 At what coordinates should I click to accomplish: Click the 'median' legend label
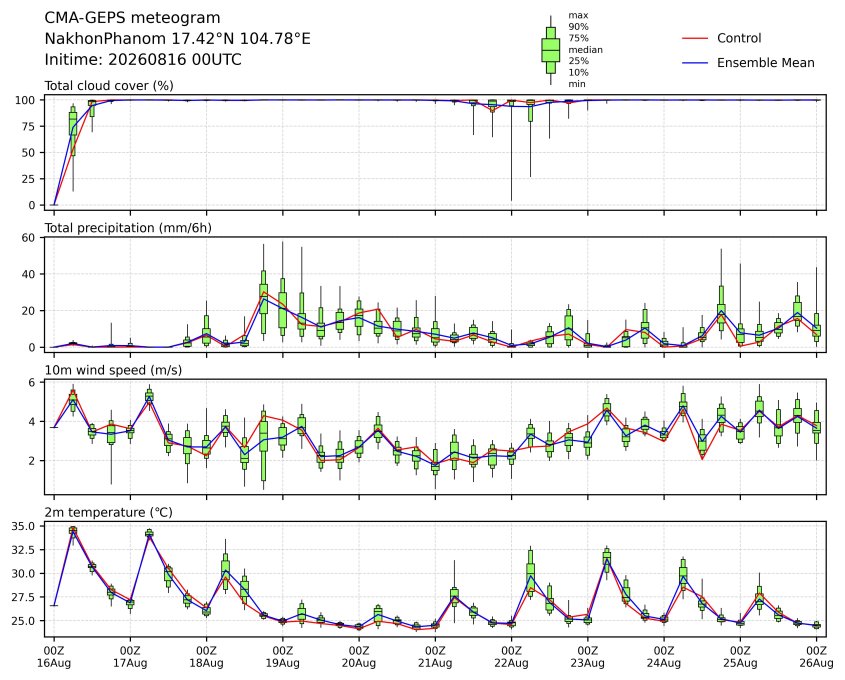click(585, 50)
